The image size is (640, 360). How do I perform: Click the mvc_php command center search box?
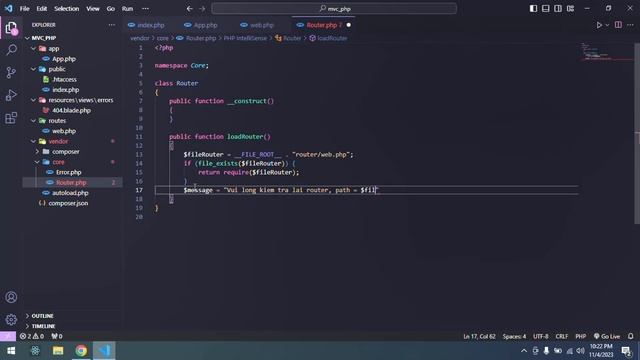[x=334, y=9]
